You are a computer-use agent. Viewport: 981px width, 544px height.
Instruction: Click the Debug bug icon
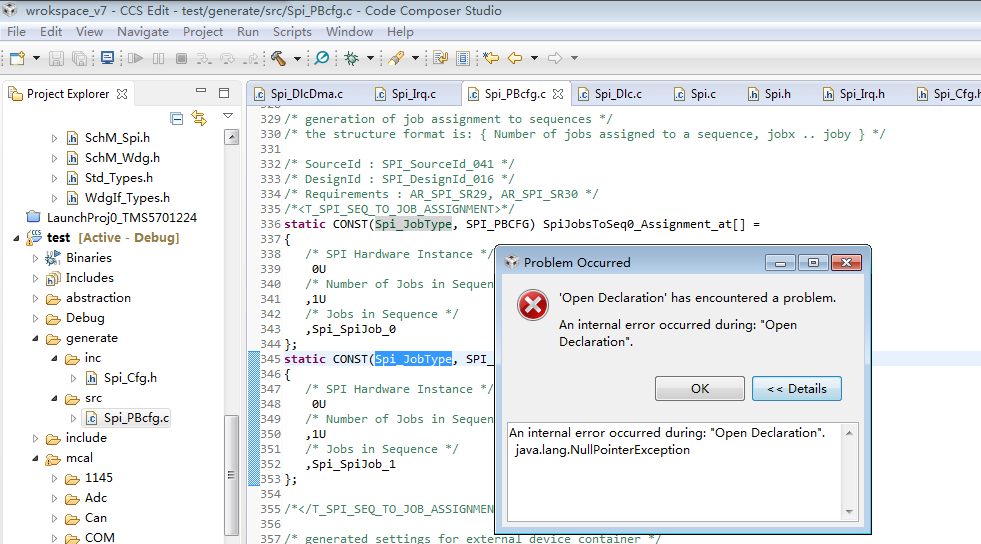(352, 58)
